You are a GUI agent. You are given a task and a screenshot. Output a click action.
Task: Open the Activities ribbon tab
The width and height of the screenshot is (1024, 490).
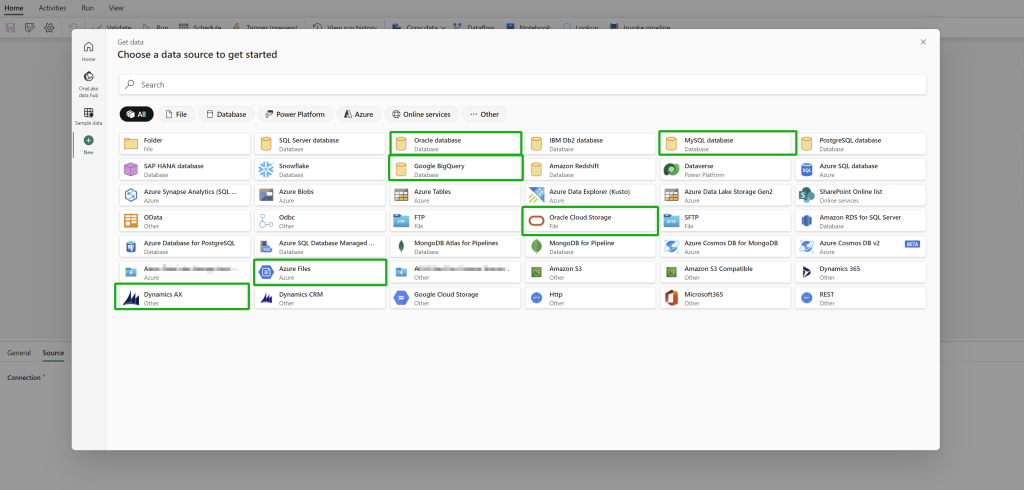coord(52,8)
